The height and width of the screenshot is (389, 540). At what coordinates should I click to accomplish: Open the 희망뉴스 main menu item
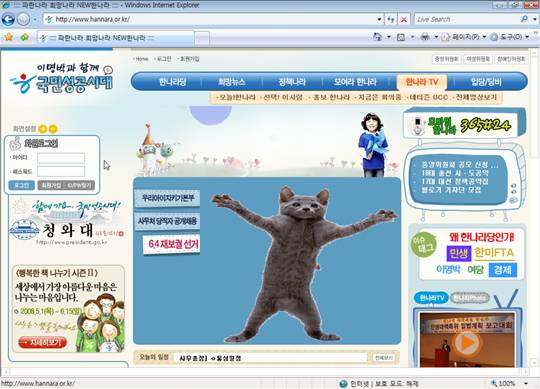pos(232,82)
